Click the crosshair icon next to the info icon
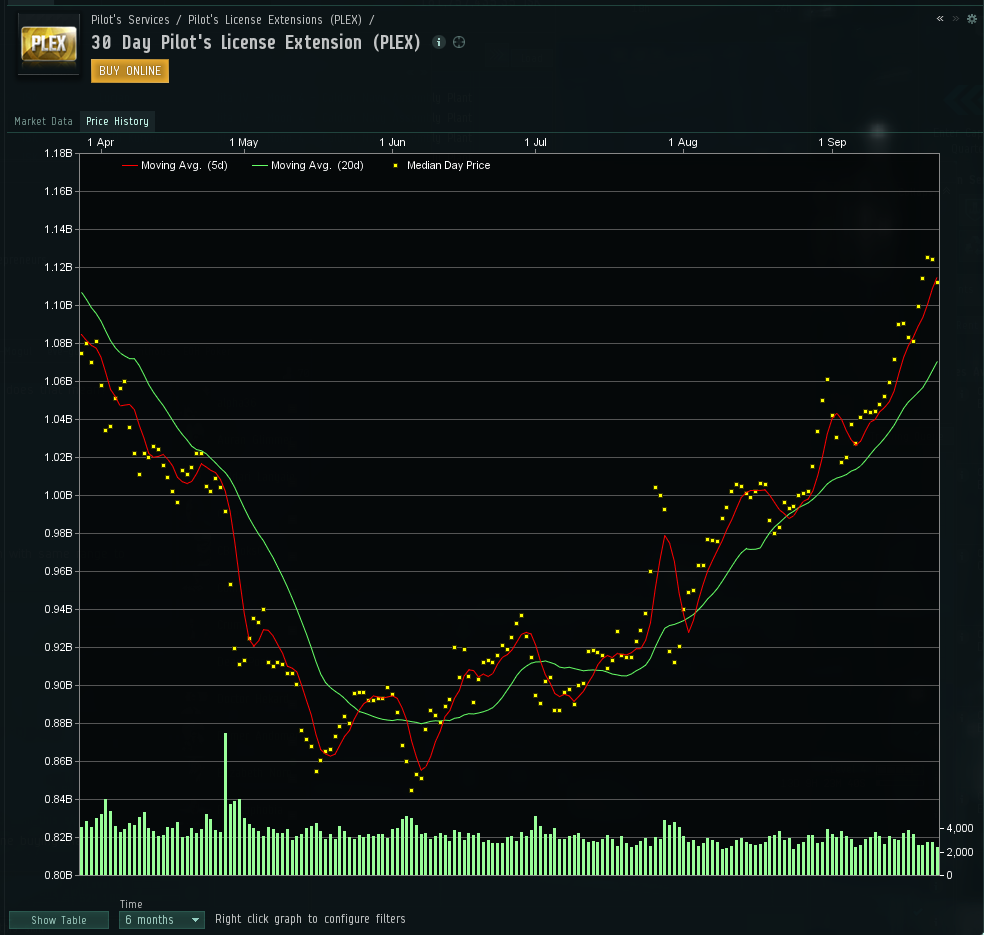The height and width of the screenshot is (935, 984). 459,42
